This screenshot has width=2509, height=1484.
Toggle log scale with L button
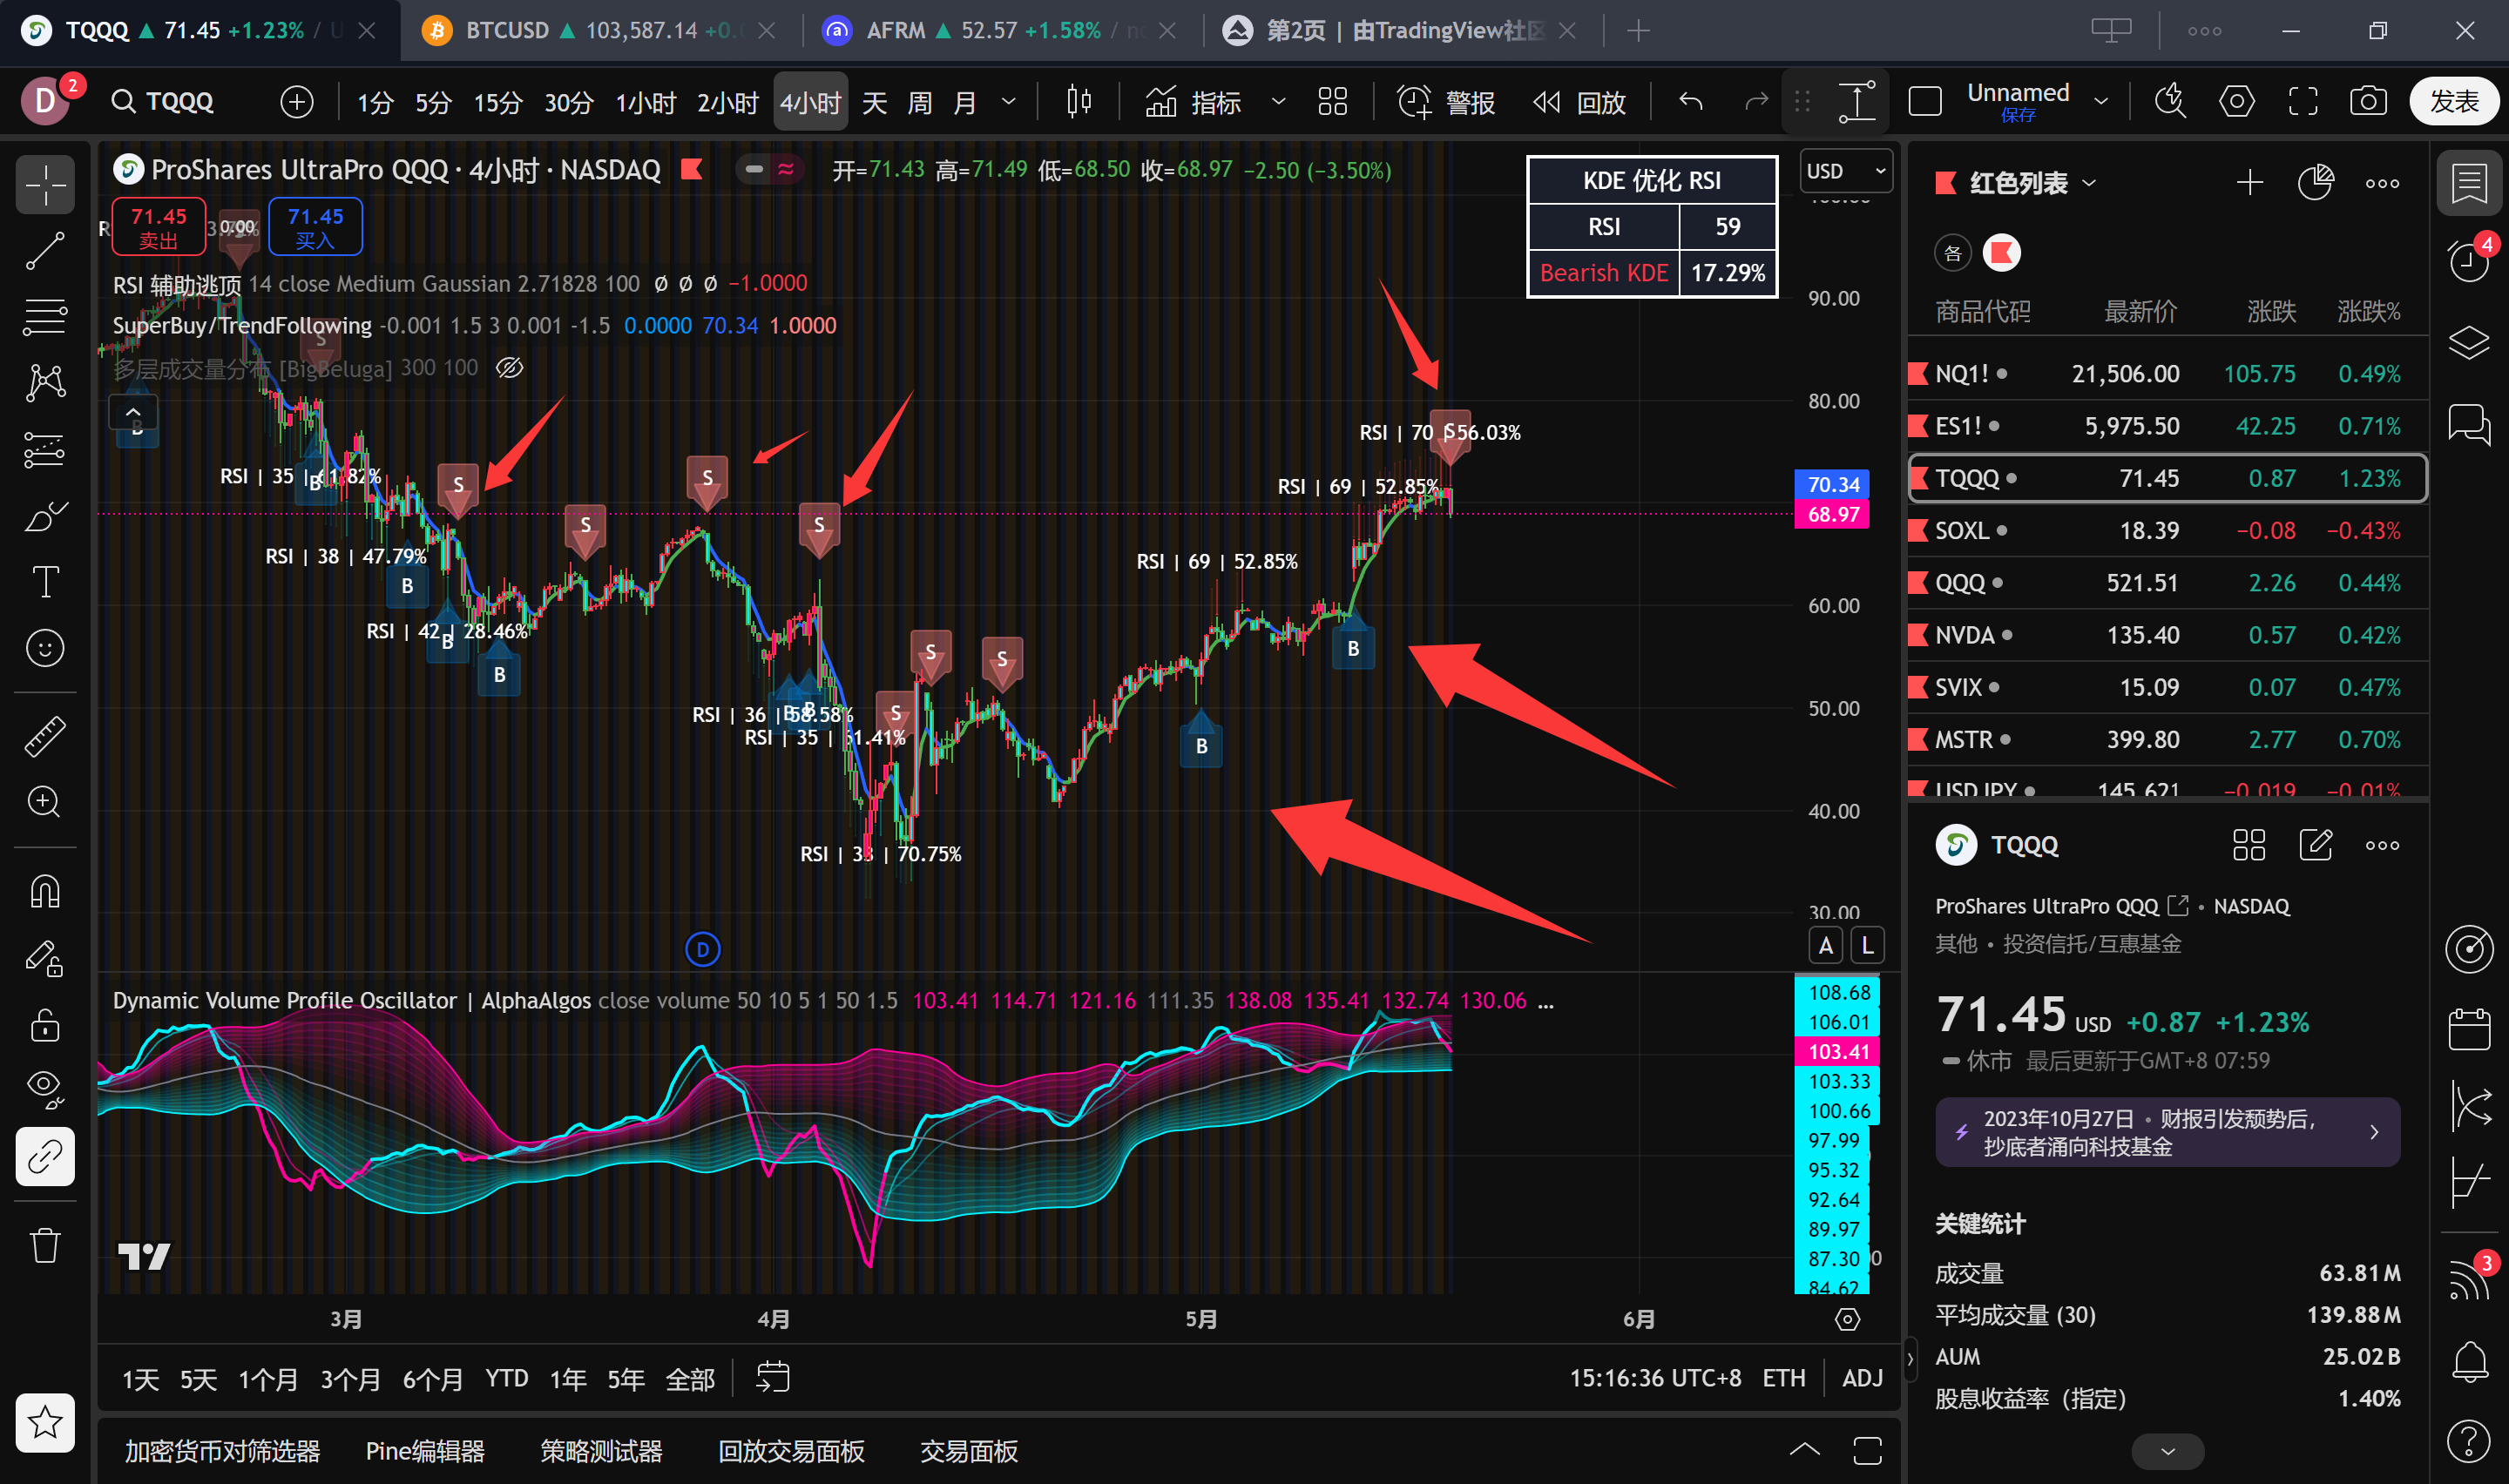click(1867, 945)
